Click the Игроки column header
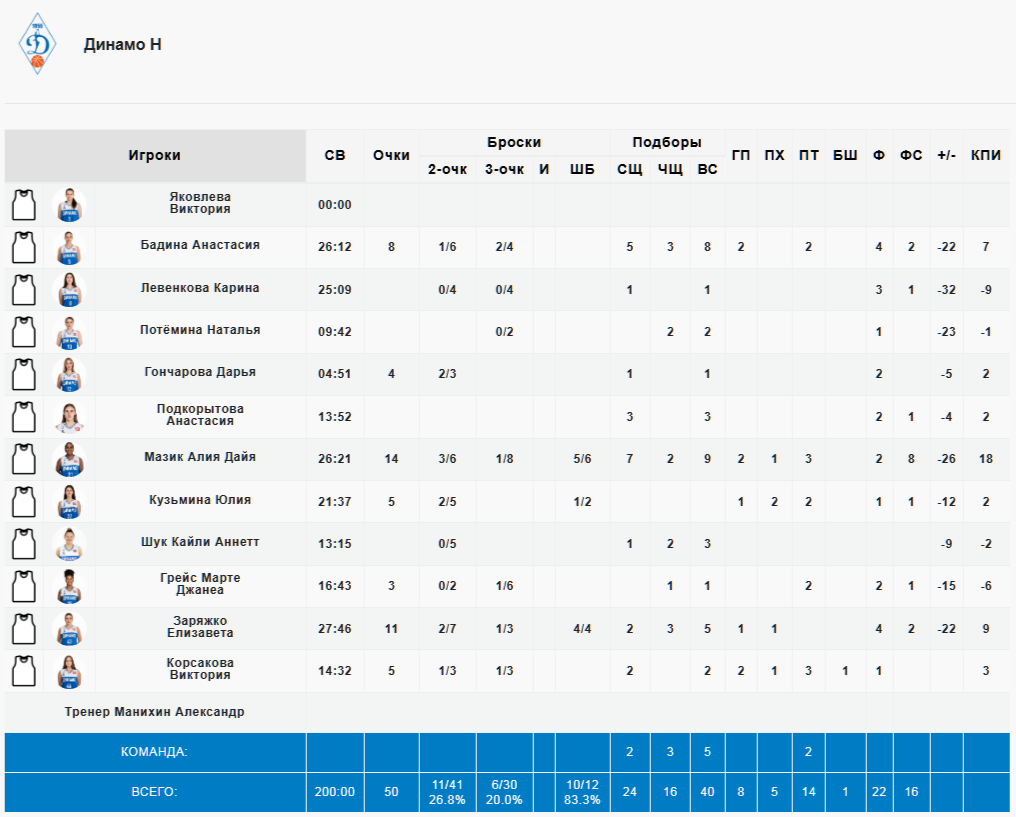The width and height of the screenshot is (1016, 817). pyautogui.click(x=155, y=155)
